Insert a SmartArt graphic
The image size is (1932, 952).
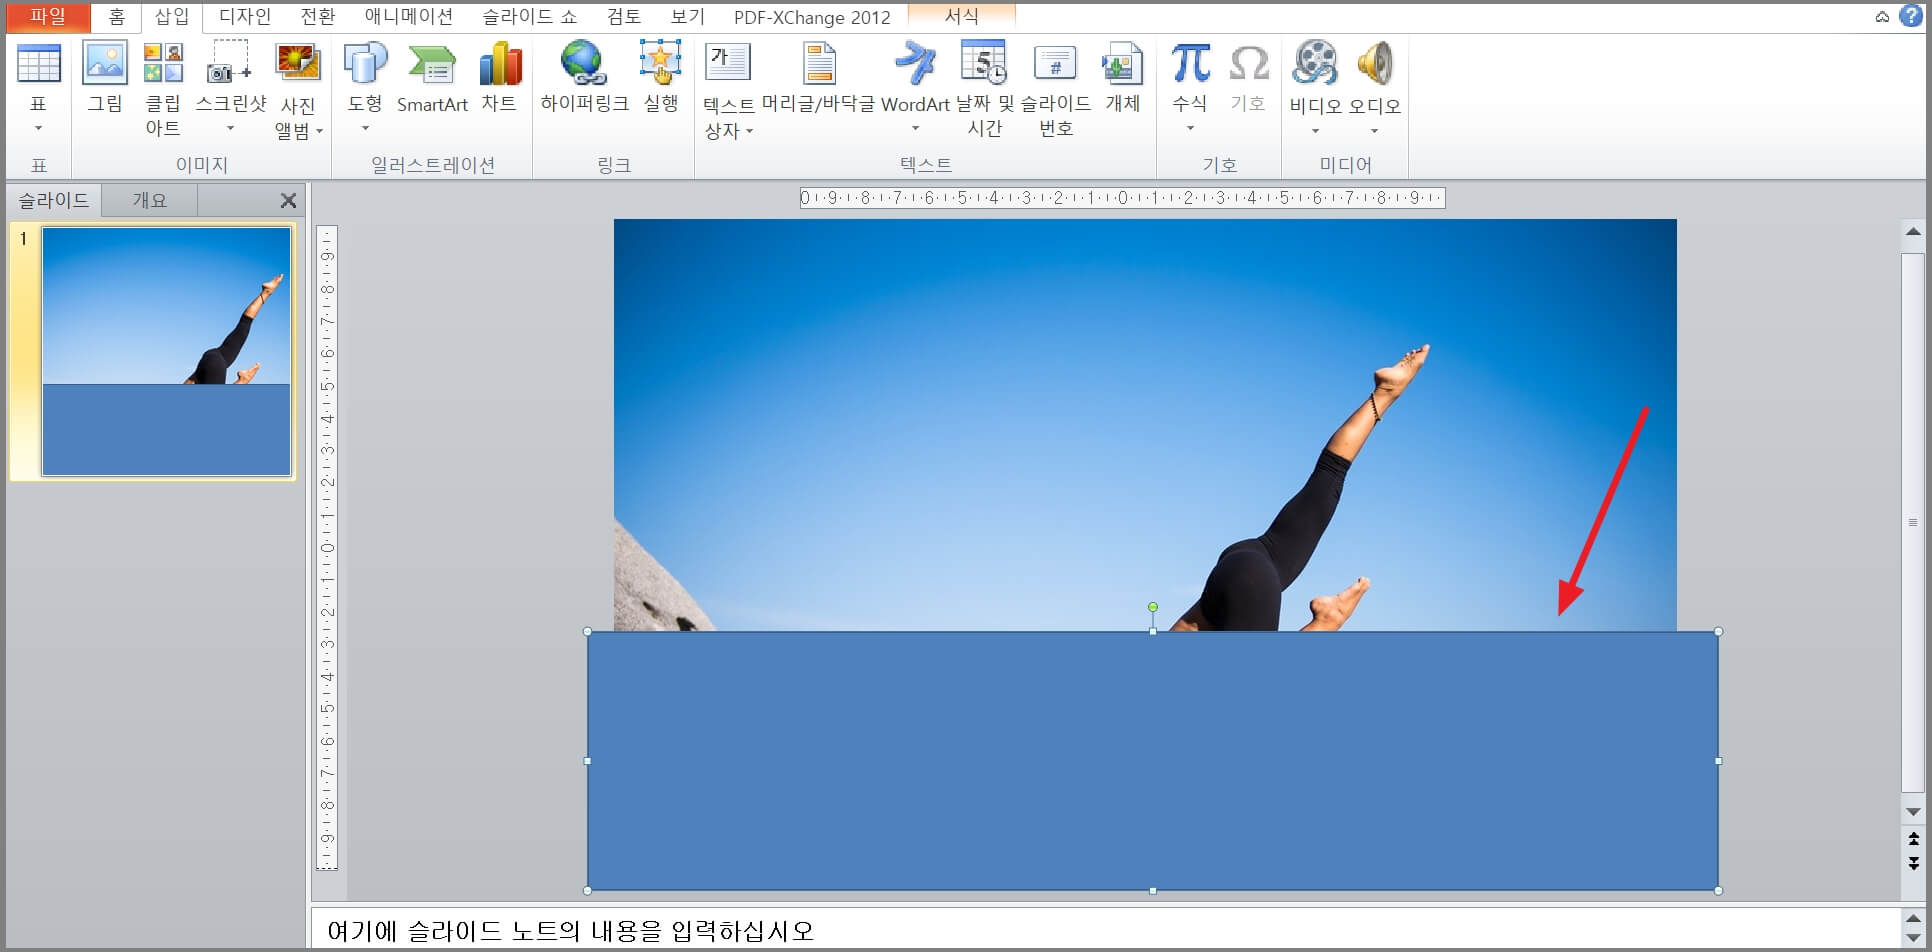pyautogui.click(x=432, y=64)
